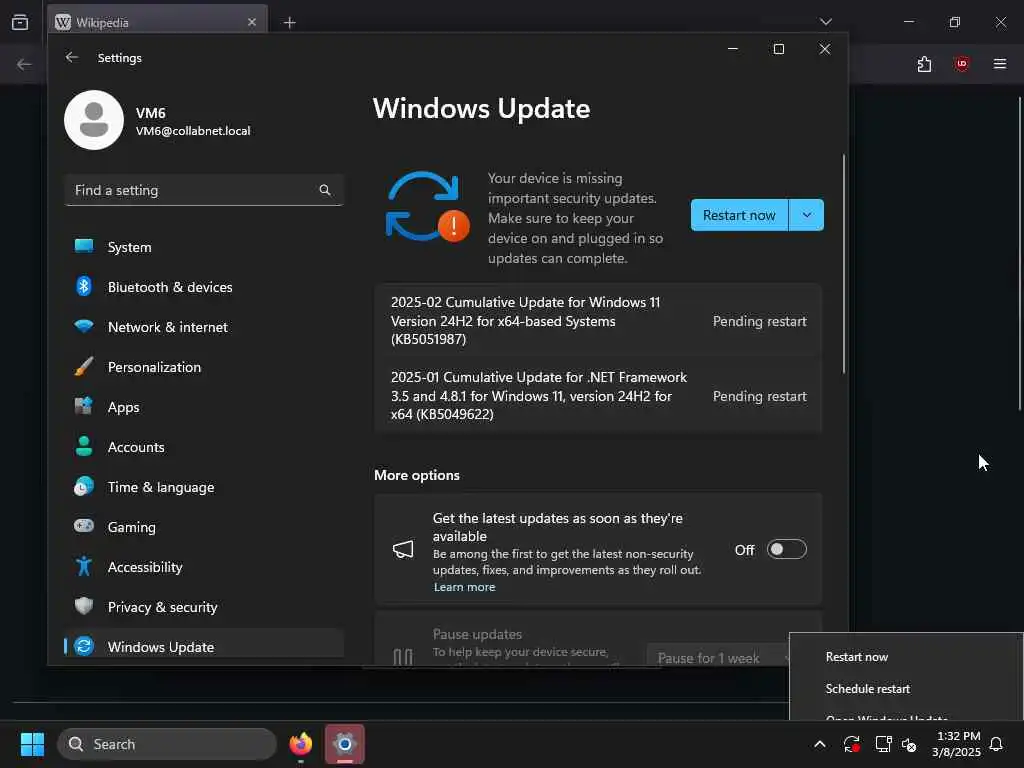Viewport: 1024px width, 768px height.
Task: Click the KB5051987 cumulative update entry
Action: [x=598, y=321]
